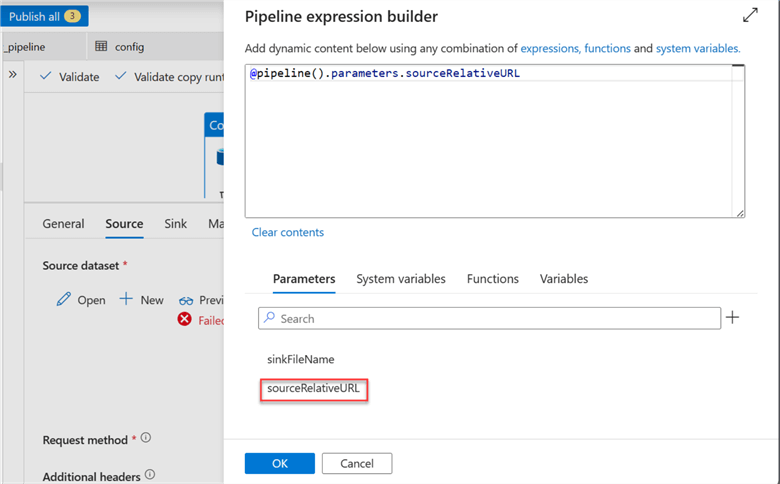Open the system variables help link

(697, 48)
